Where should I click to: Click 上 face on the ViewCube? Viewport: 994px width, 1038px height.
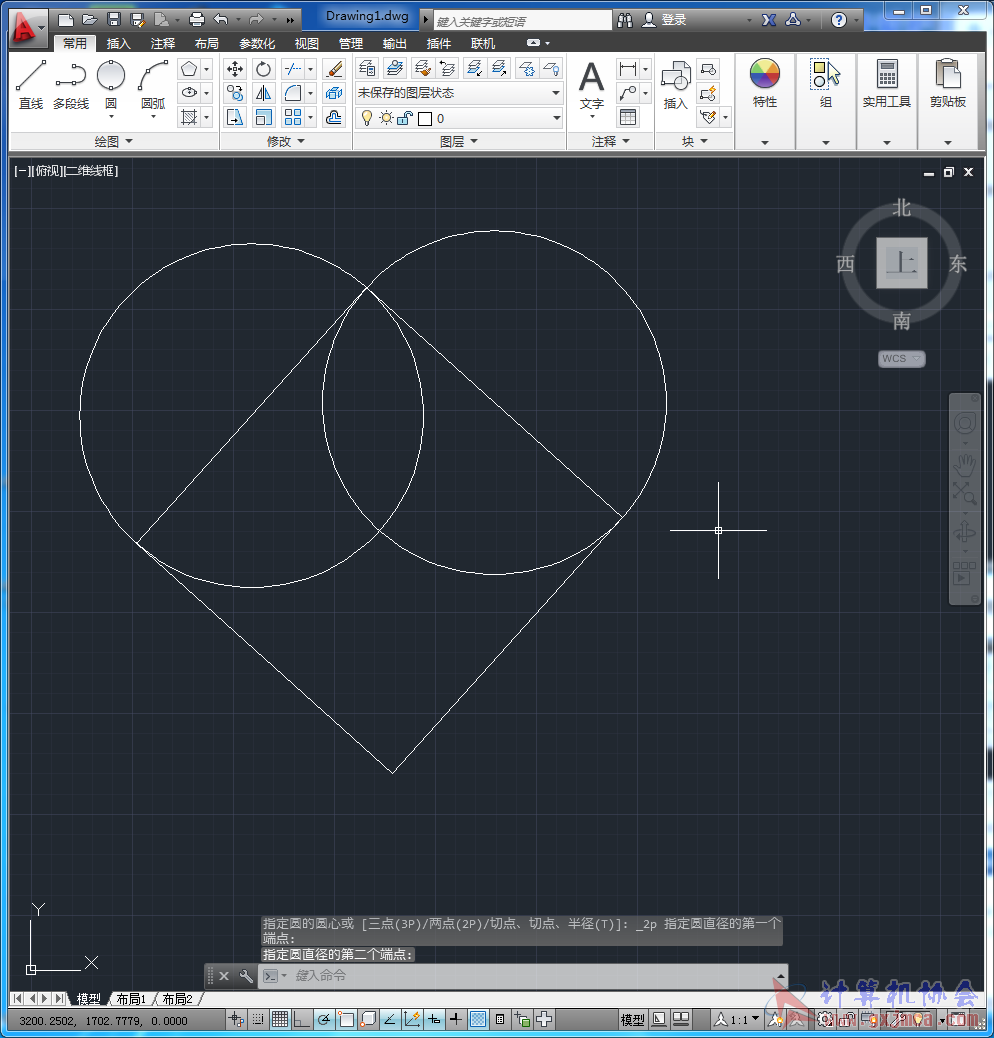coord(901,263)
